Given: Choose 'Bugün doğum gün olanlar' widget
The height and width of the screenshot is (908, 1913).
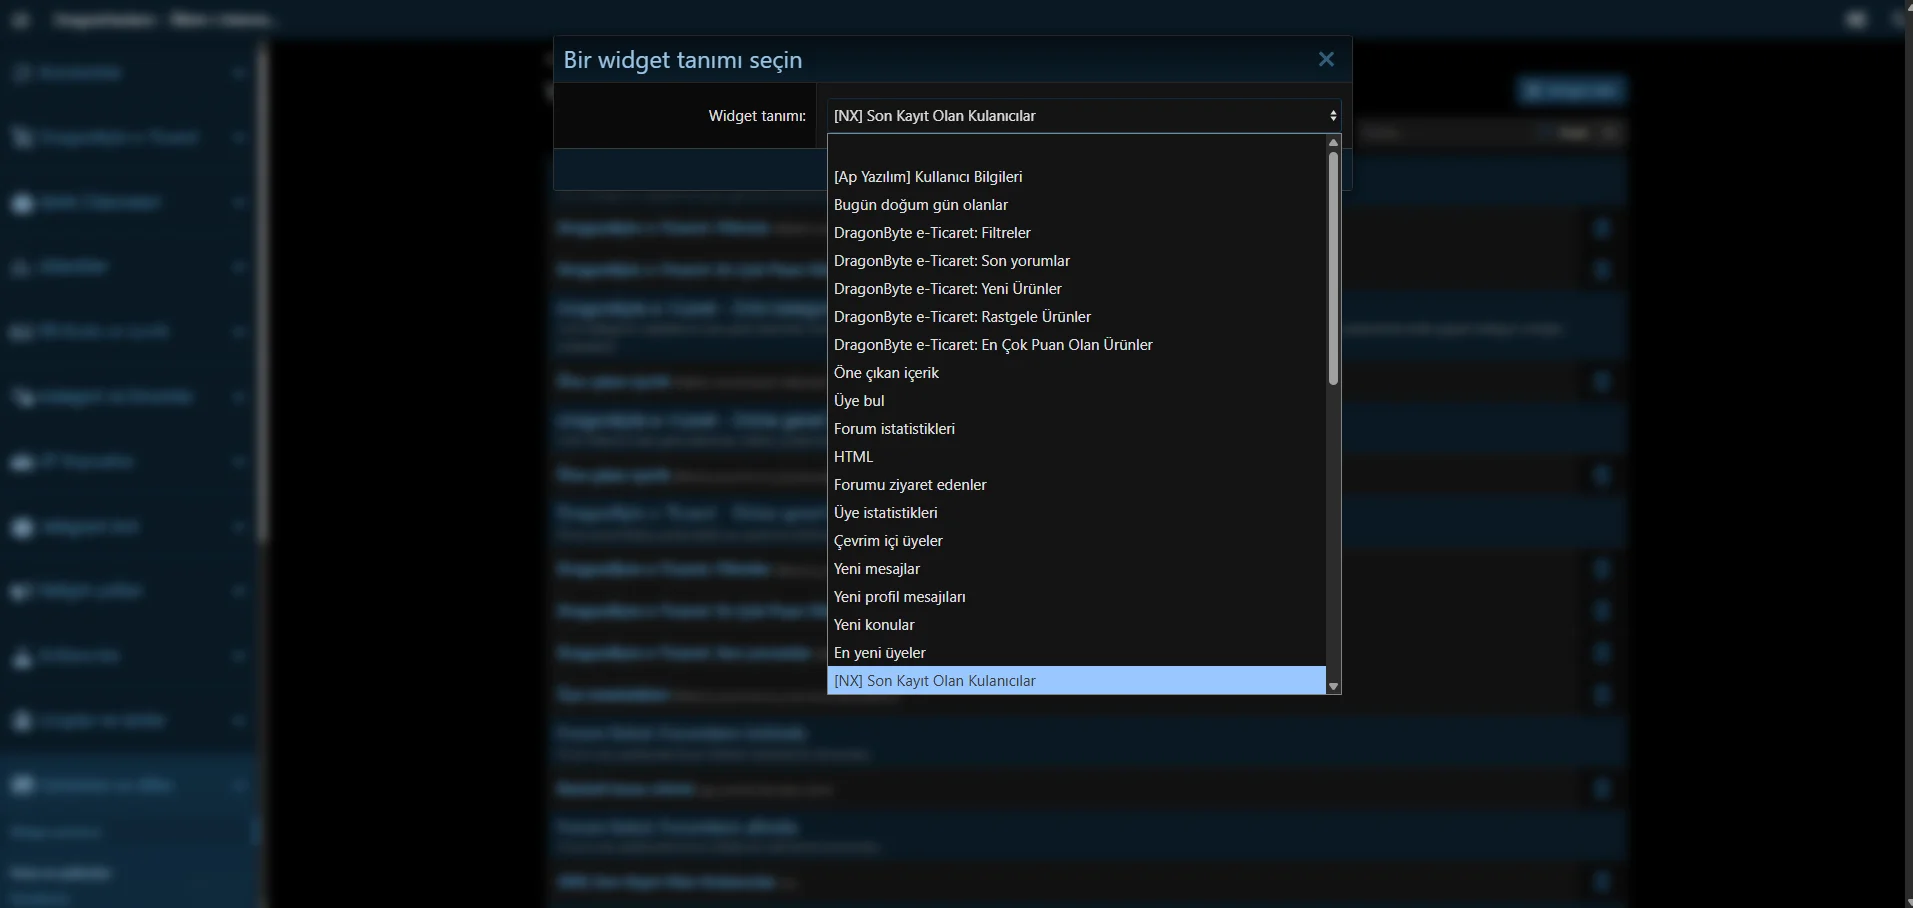Looking at the screenshot, I should coord(920,205).
